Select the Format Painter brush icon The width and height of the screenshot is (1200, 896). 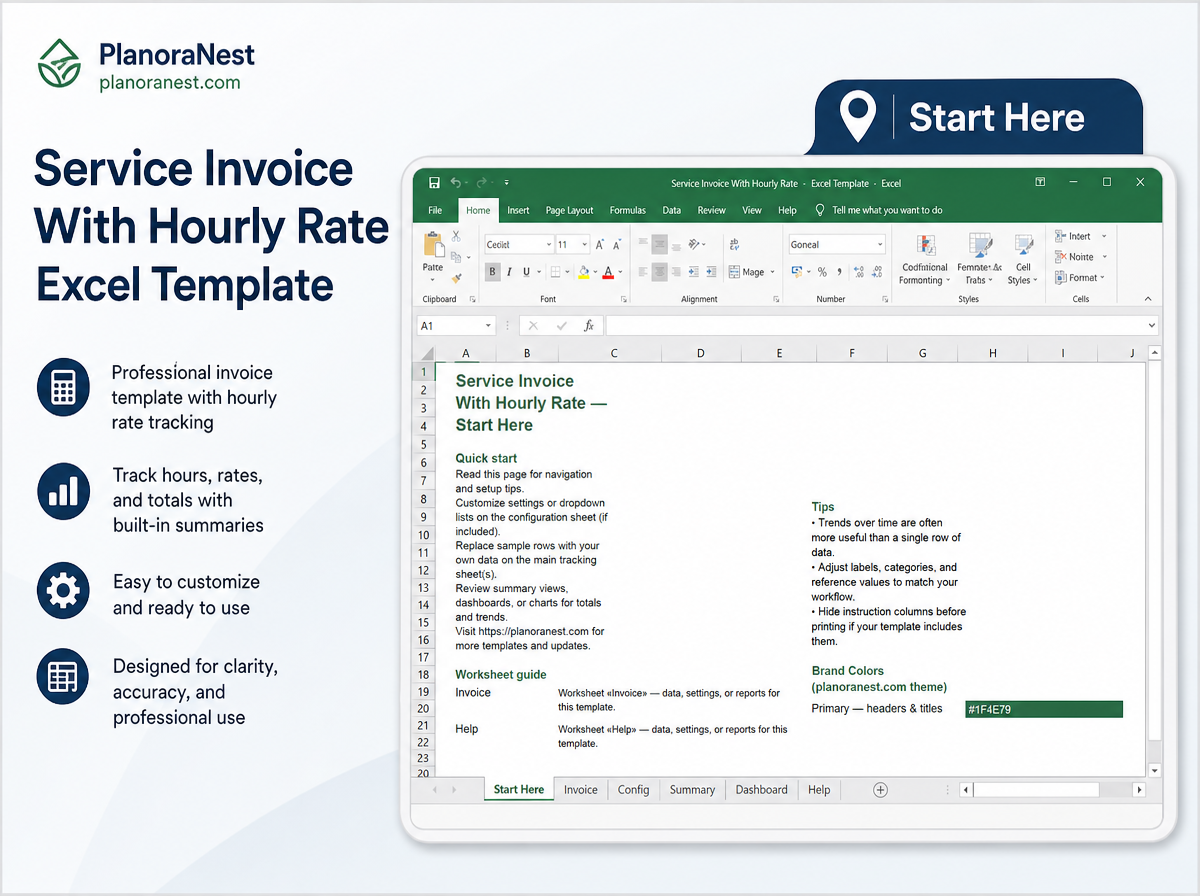[x=456, y=278]
